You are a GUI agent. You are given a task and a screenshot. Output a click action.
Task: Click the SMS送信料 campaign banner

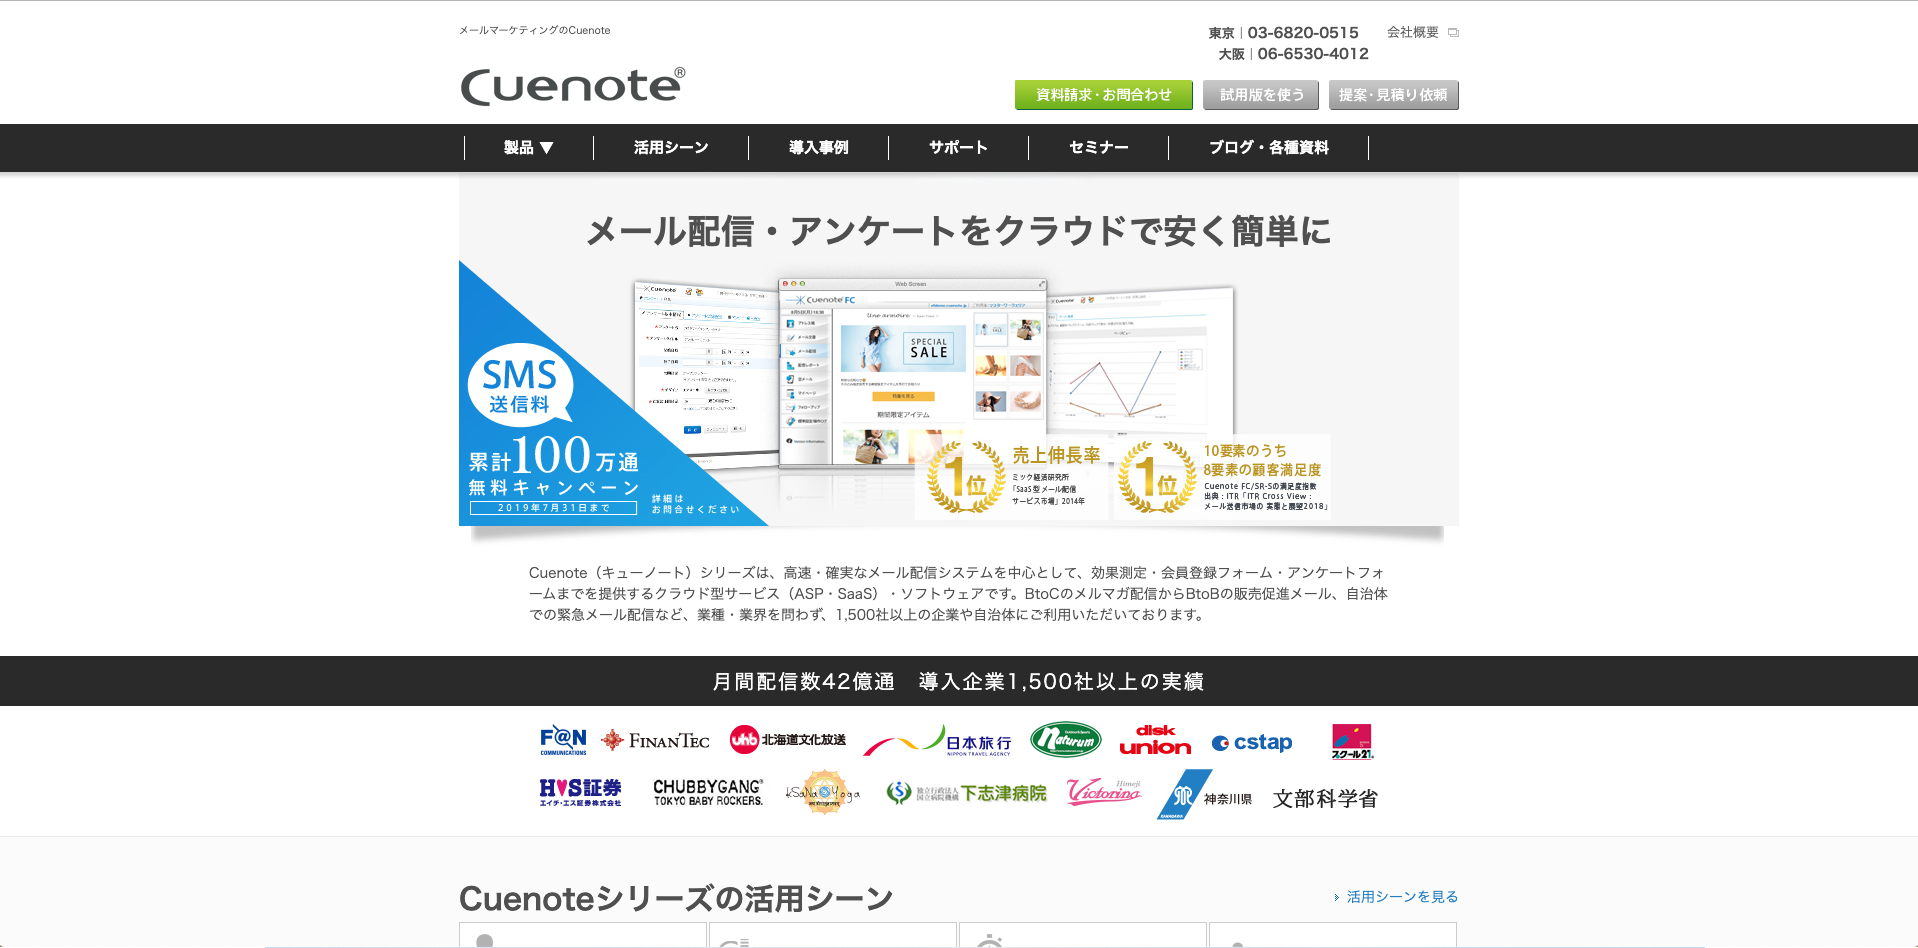point(548,430)
